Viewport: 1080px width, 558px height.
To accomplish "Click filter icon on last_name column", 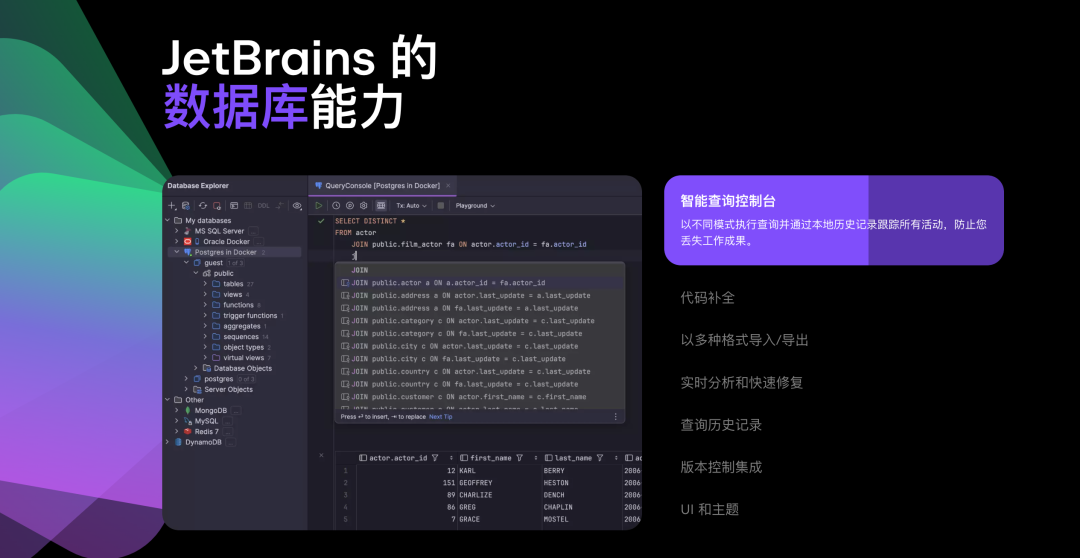I will [599, 457].
